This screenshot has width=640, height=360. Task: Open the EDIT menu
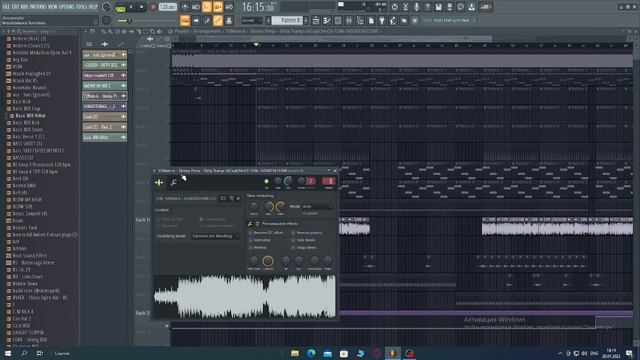click(16, 7)
